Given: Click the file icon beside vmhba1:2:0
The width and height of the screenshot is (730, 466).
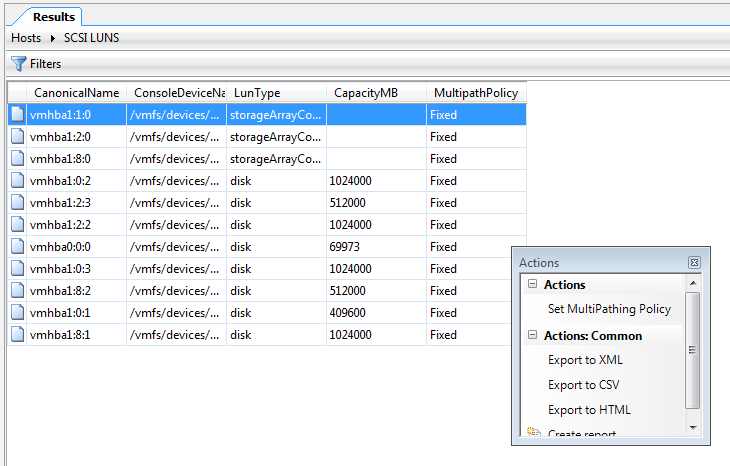Looking at the screenshot, I should coord(17,136).
